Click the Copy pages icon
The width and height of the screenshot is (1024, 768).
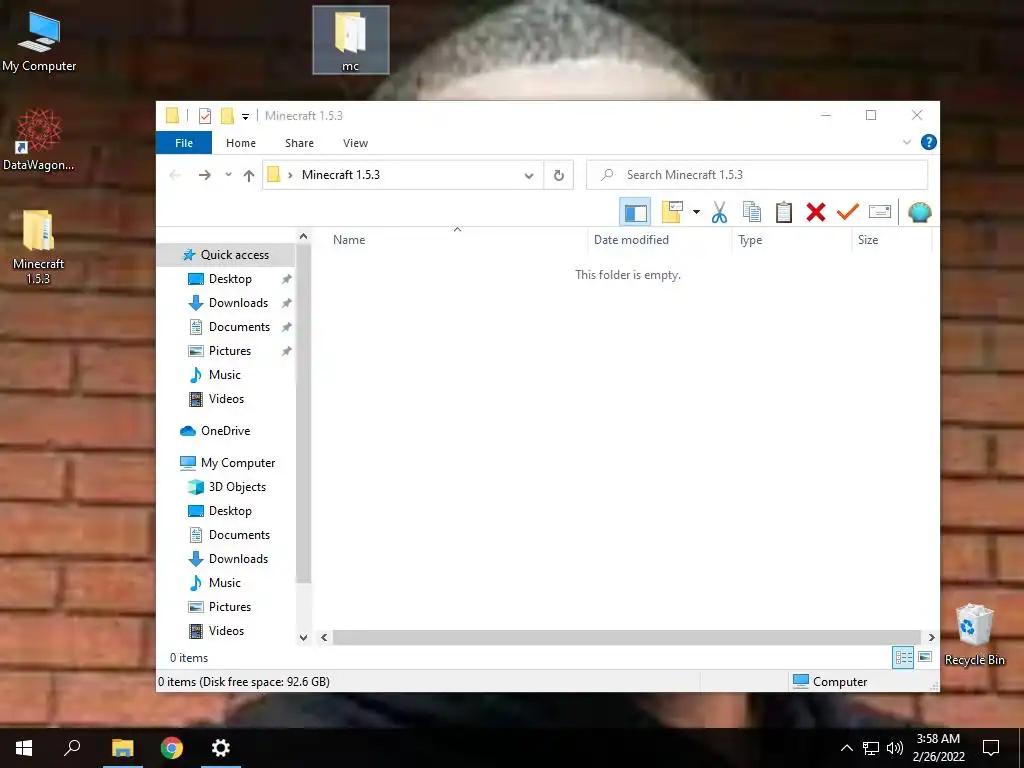752,212
